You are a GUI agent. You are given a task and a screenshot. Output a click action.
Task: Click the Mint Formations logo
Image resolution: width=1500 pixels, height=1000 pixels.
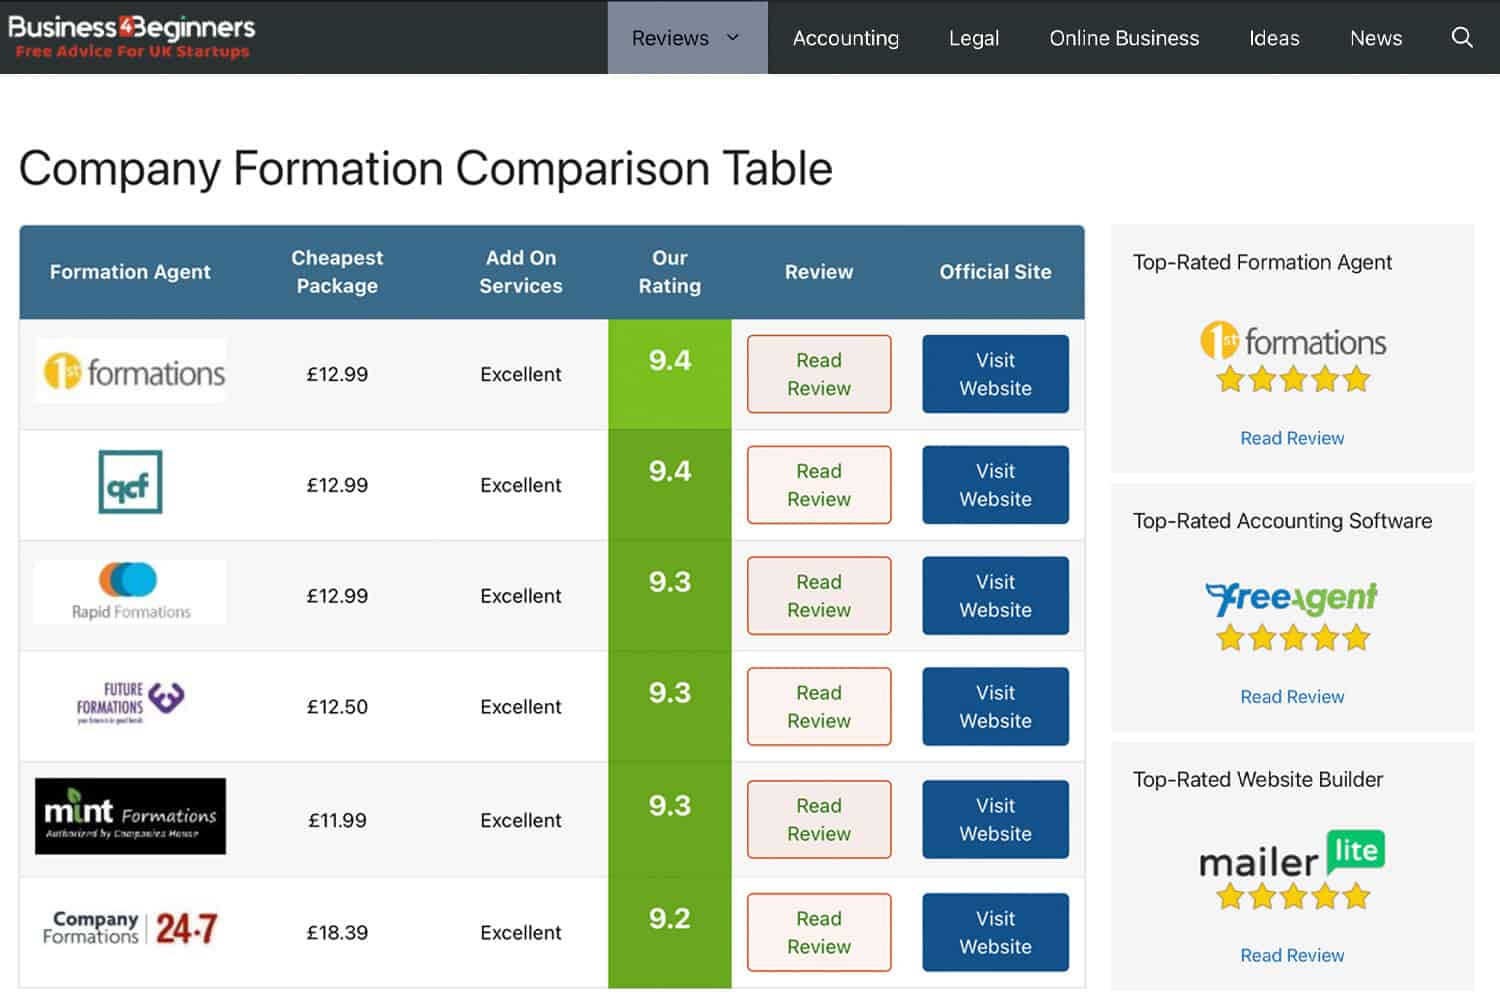[x=130, y=816]
